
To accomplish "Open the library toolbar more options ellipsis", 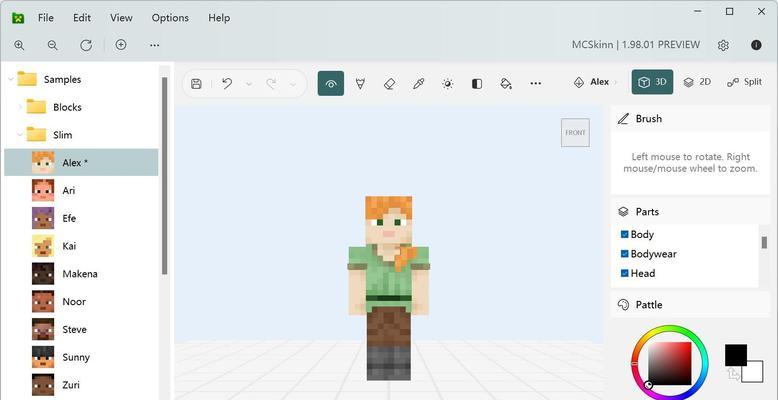I will coord(154,45).
